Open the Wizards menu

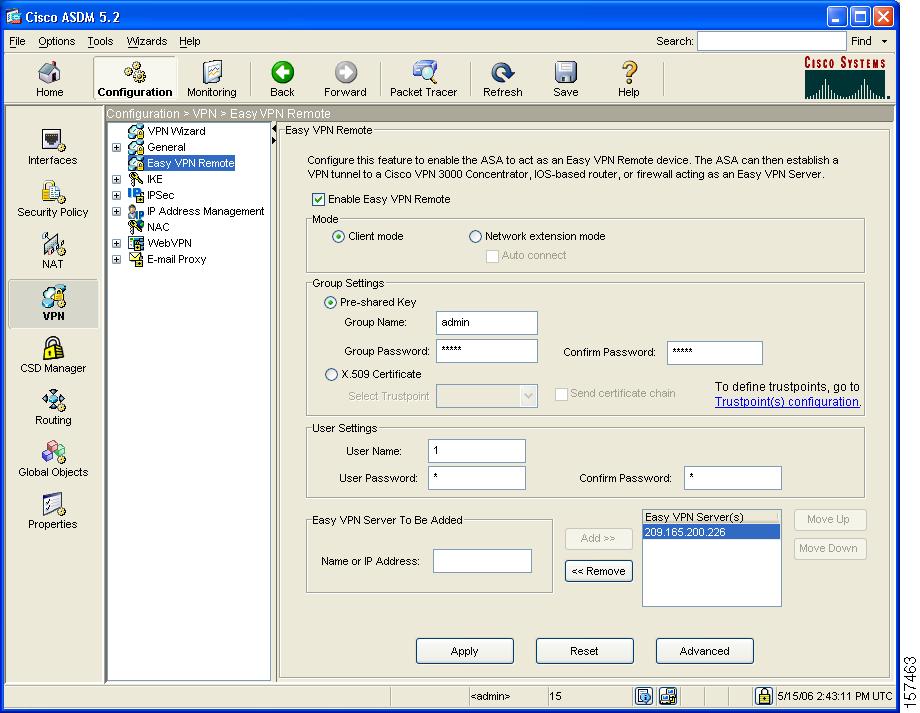tap(147, 41)
